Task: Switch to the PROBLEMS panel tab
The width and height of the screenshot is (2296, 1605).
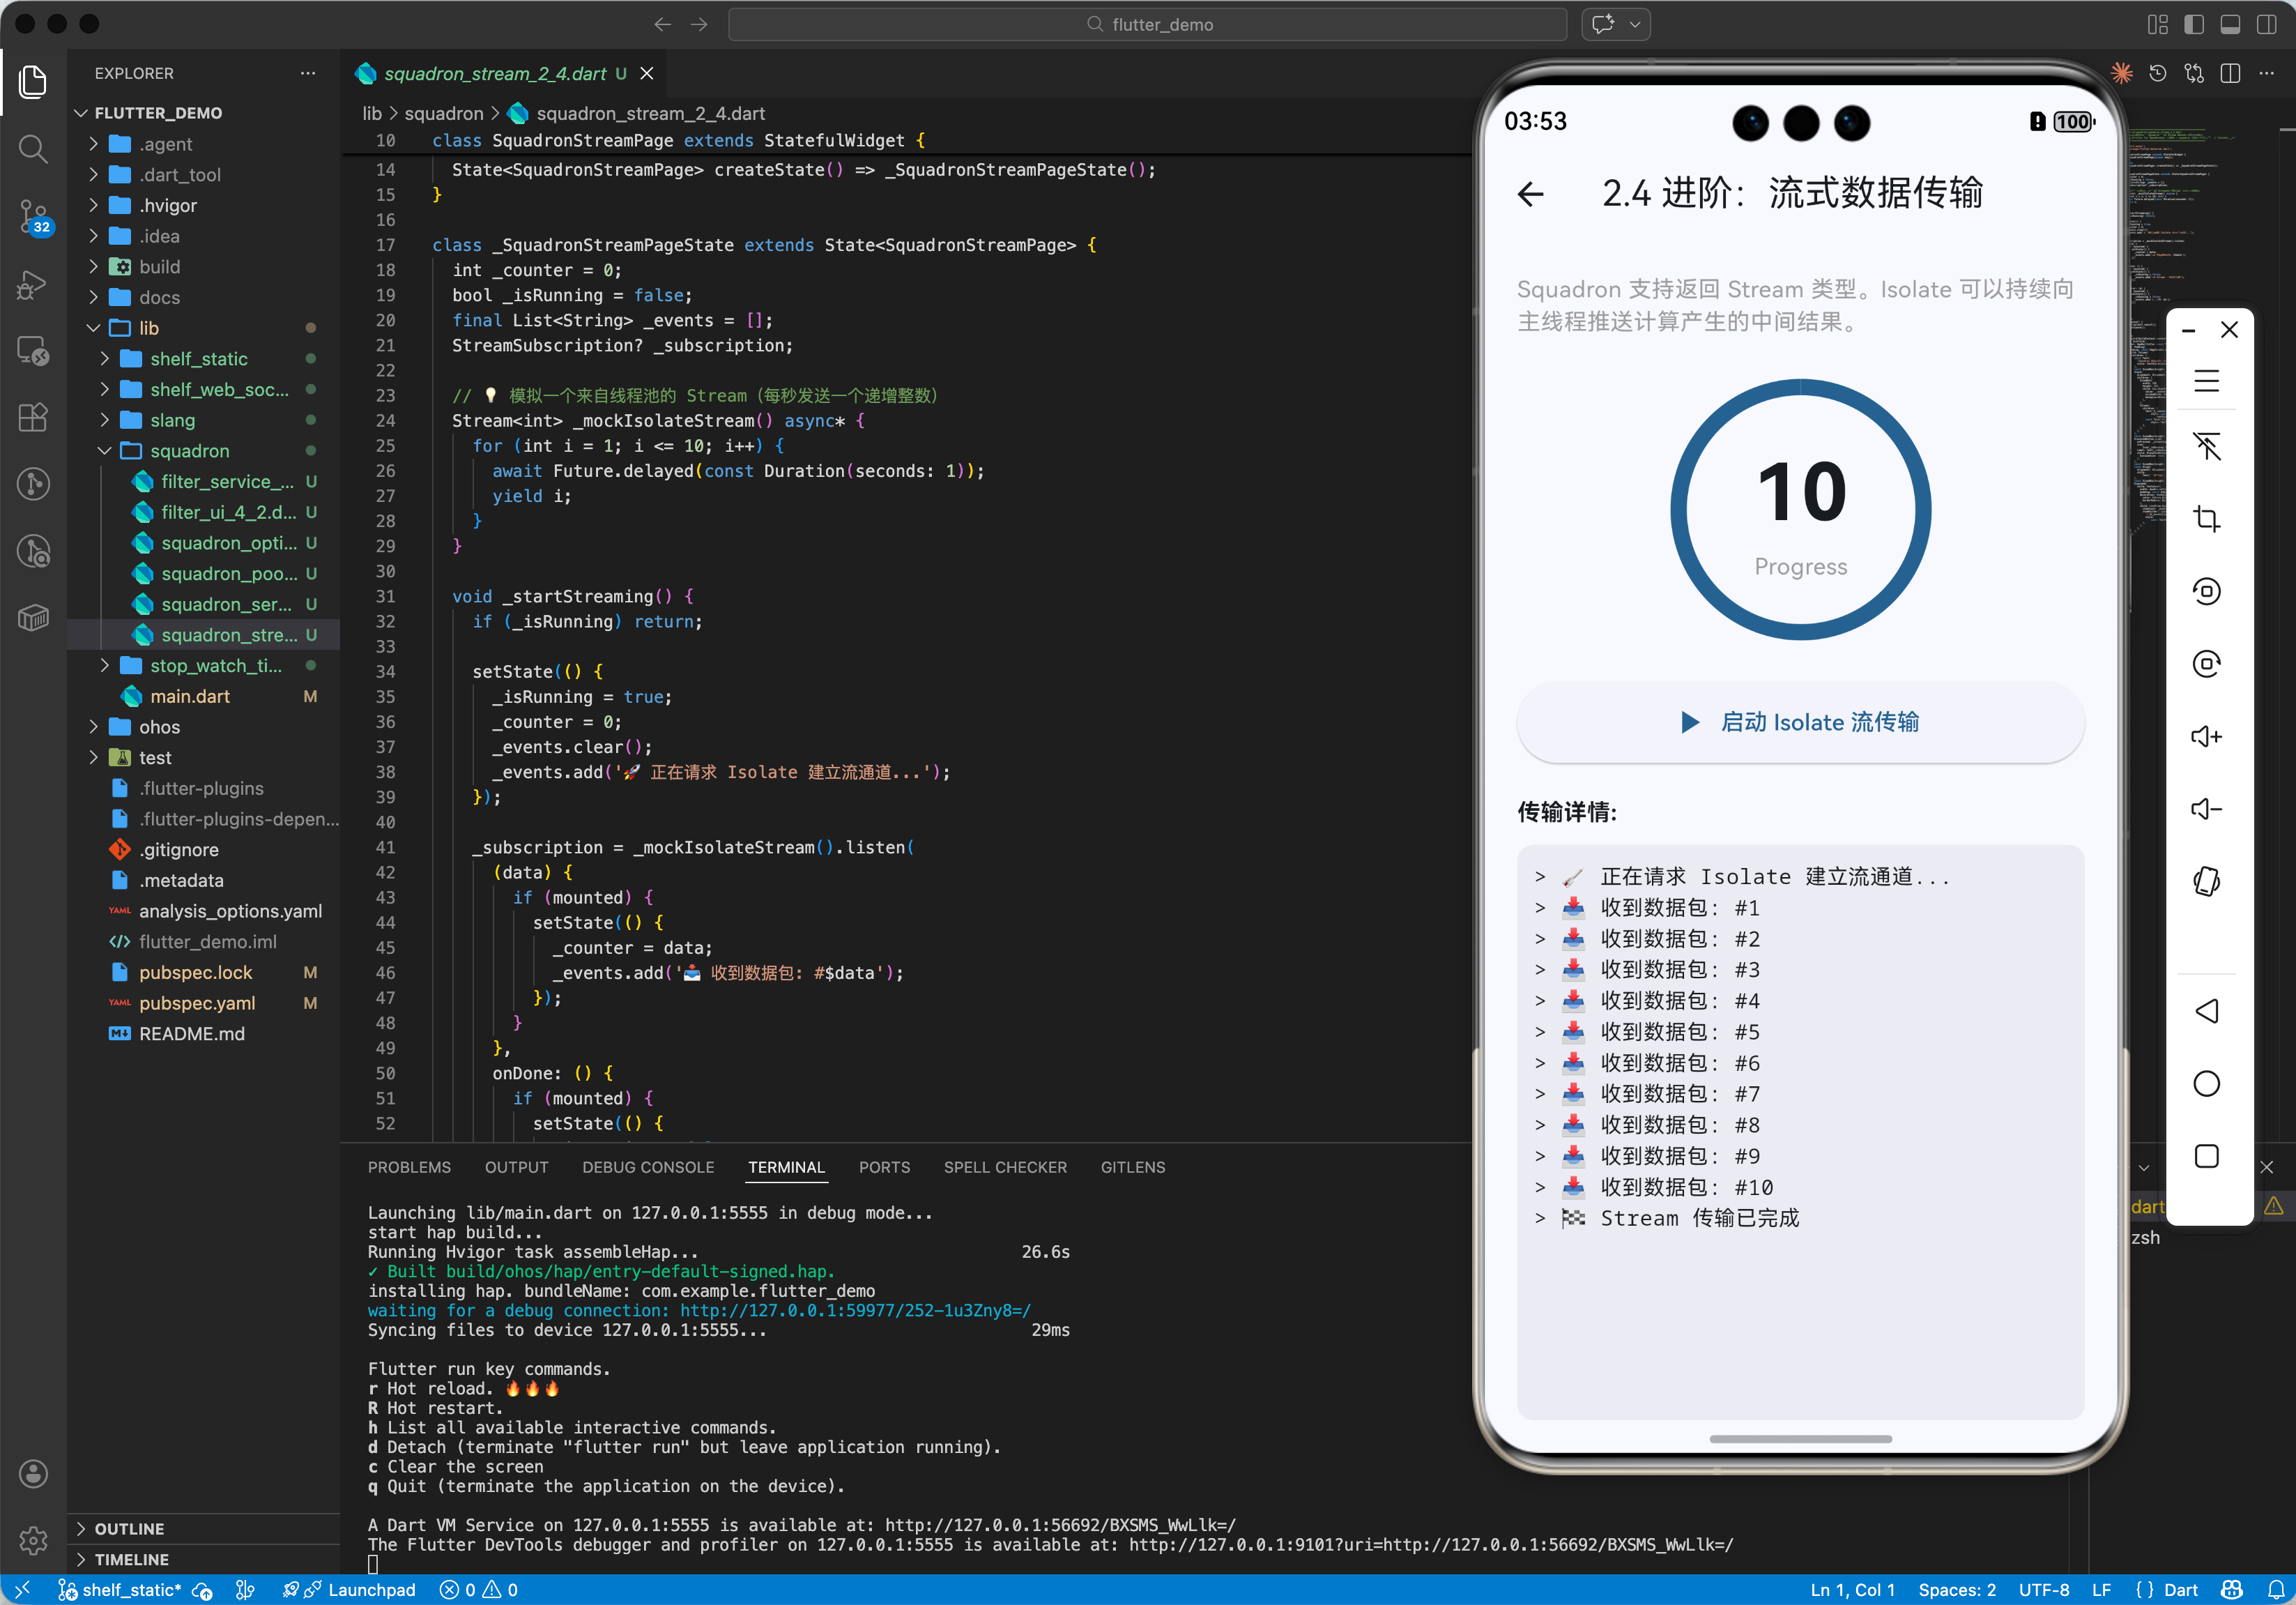Action: [x=409, y=1167]
